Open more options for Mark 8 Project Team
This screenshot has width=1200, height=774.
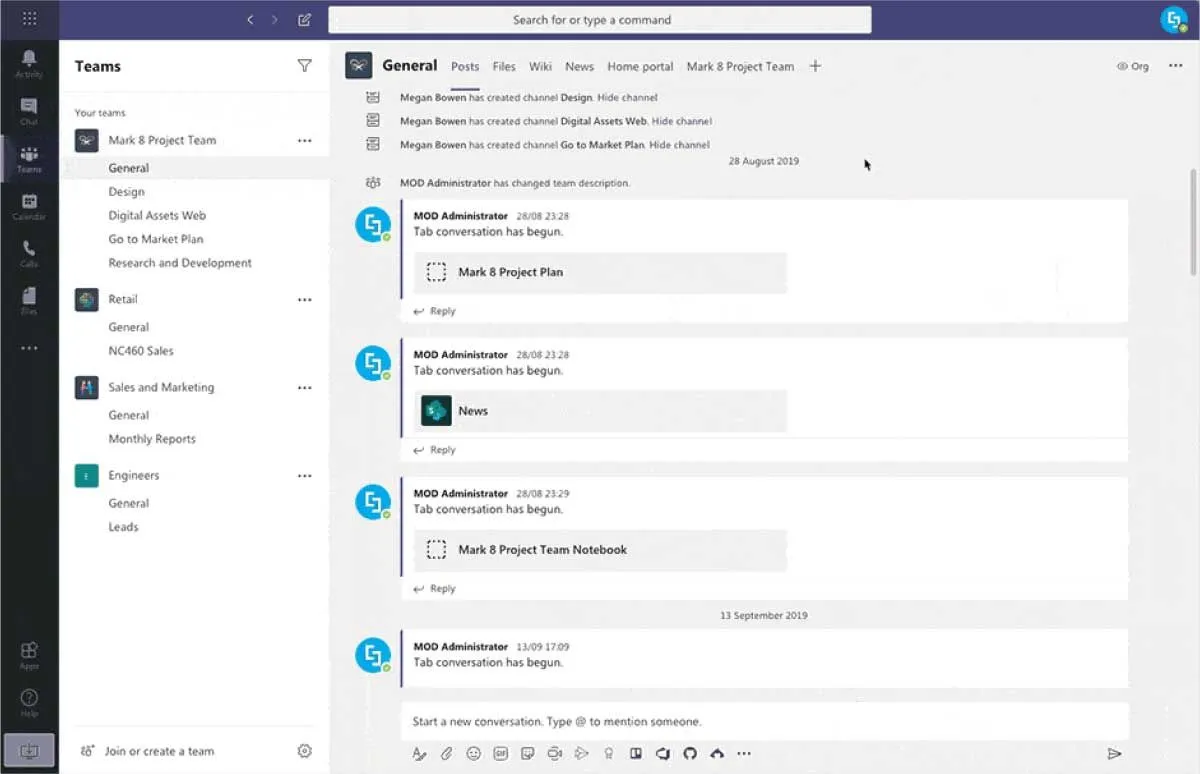click(305, 141)
